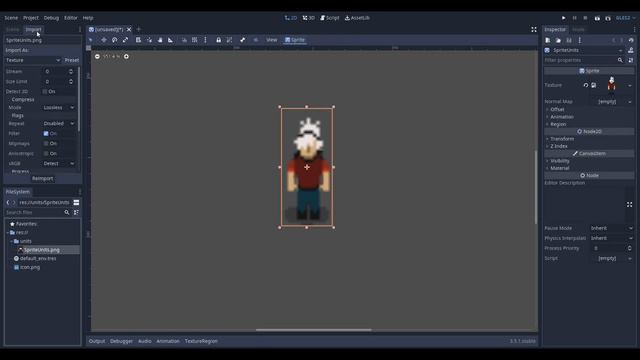Select the Select Mode arrow tool
Image resolution: width=640 pixels, height=360 pixels.
coord(91,40)
